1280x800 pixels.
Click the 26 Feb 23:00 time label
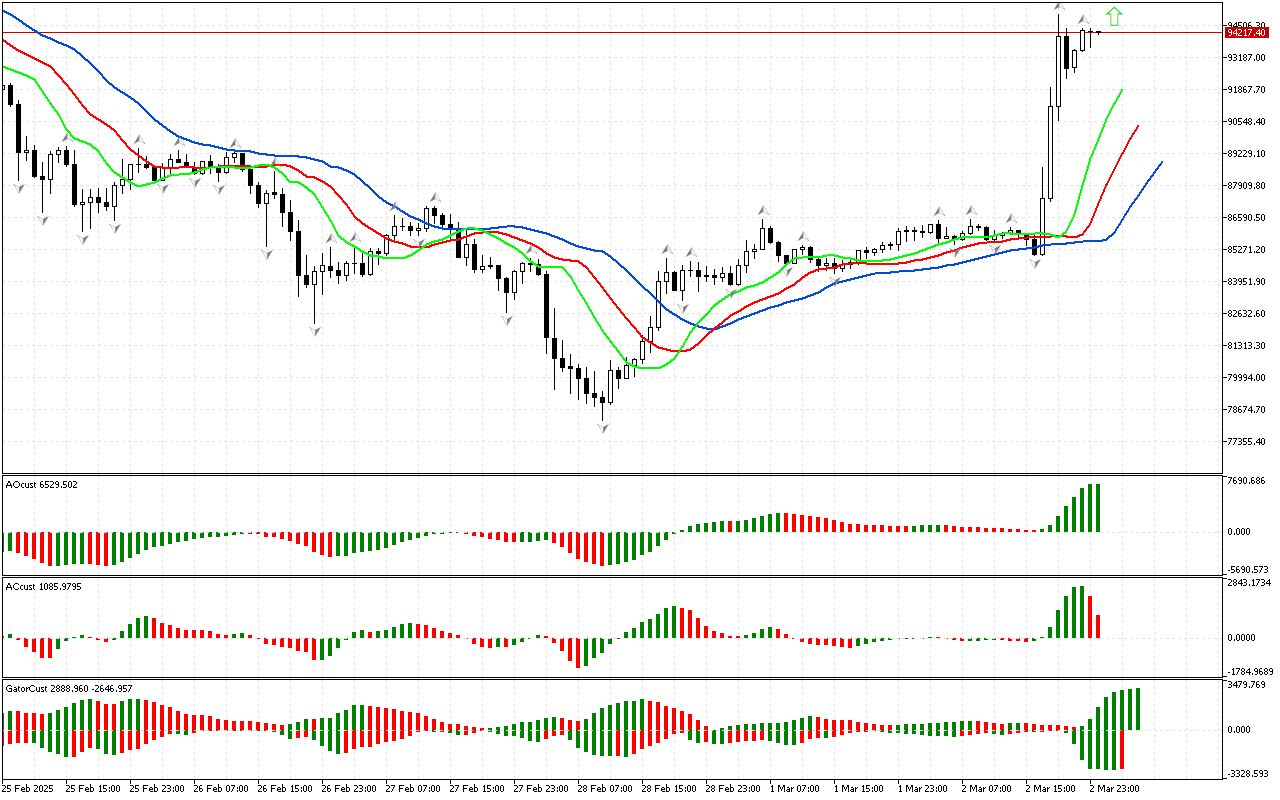(x=349, y=789)
